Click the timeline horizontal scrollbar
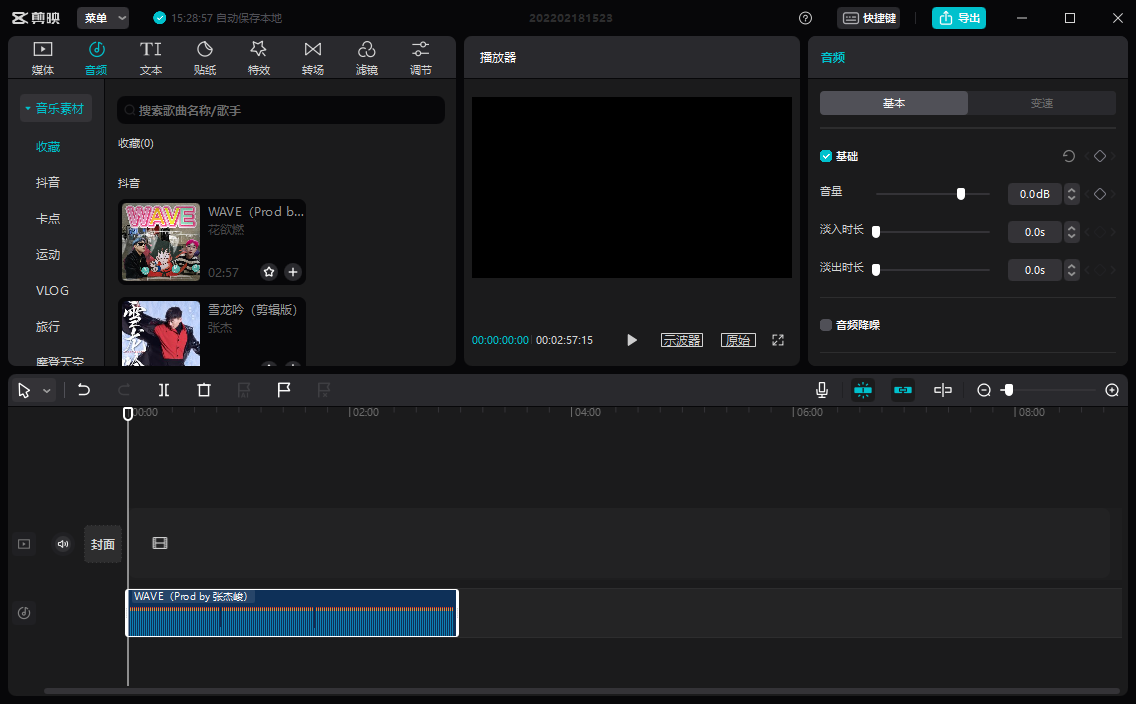The height and width of the screenshot is (704, 1136). coord(582,691)
